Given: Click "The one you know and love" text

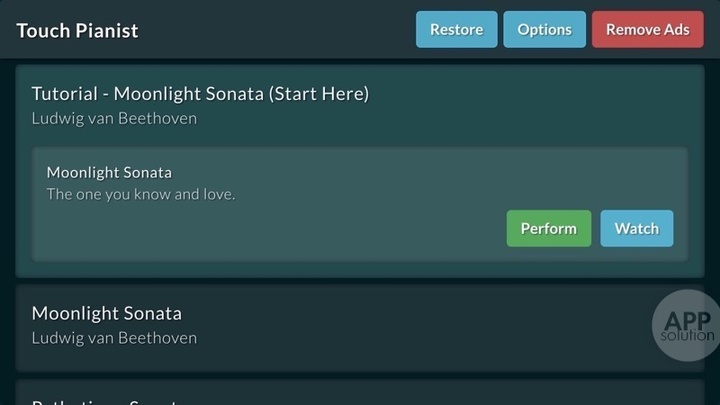Looking at the screenshot, I should point(141,194).
